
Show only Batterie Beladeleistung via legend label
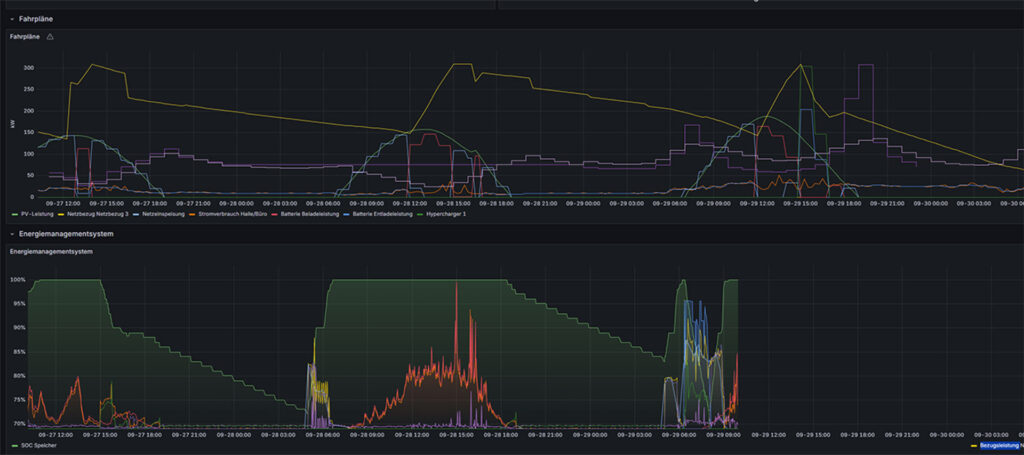coord(311,214)
